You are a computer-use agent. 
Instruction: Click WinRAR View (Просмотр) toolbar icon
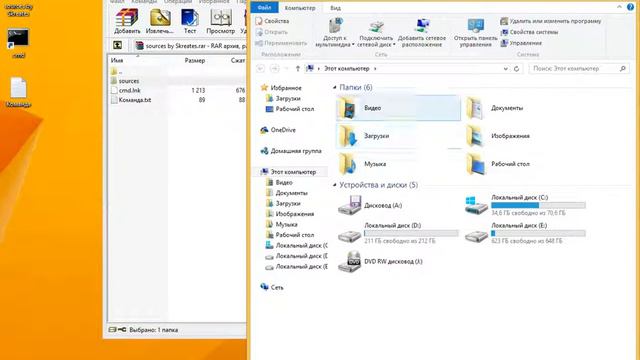pos(220,21)
